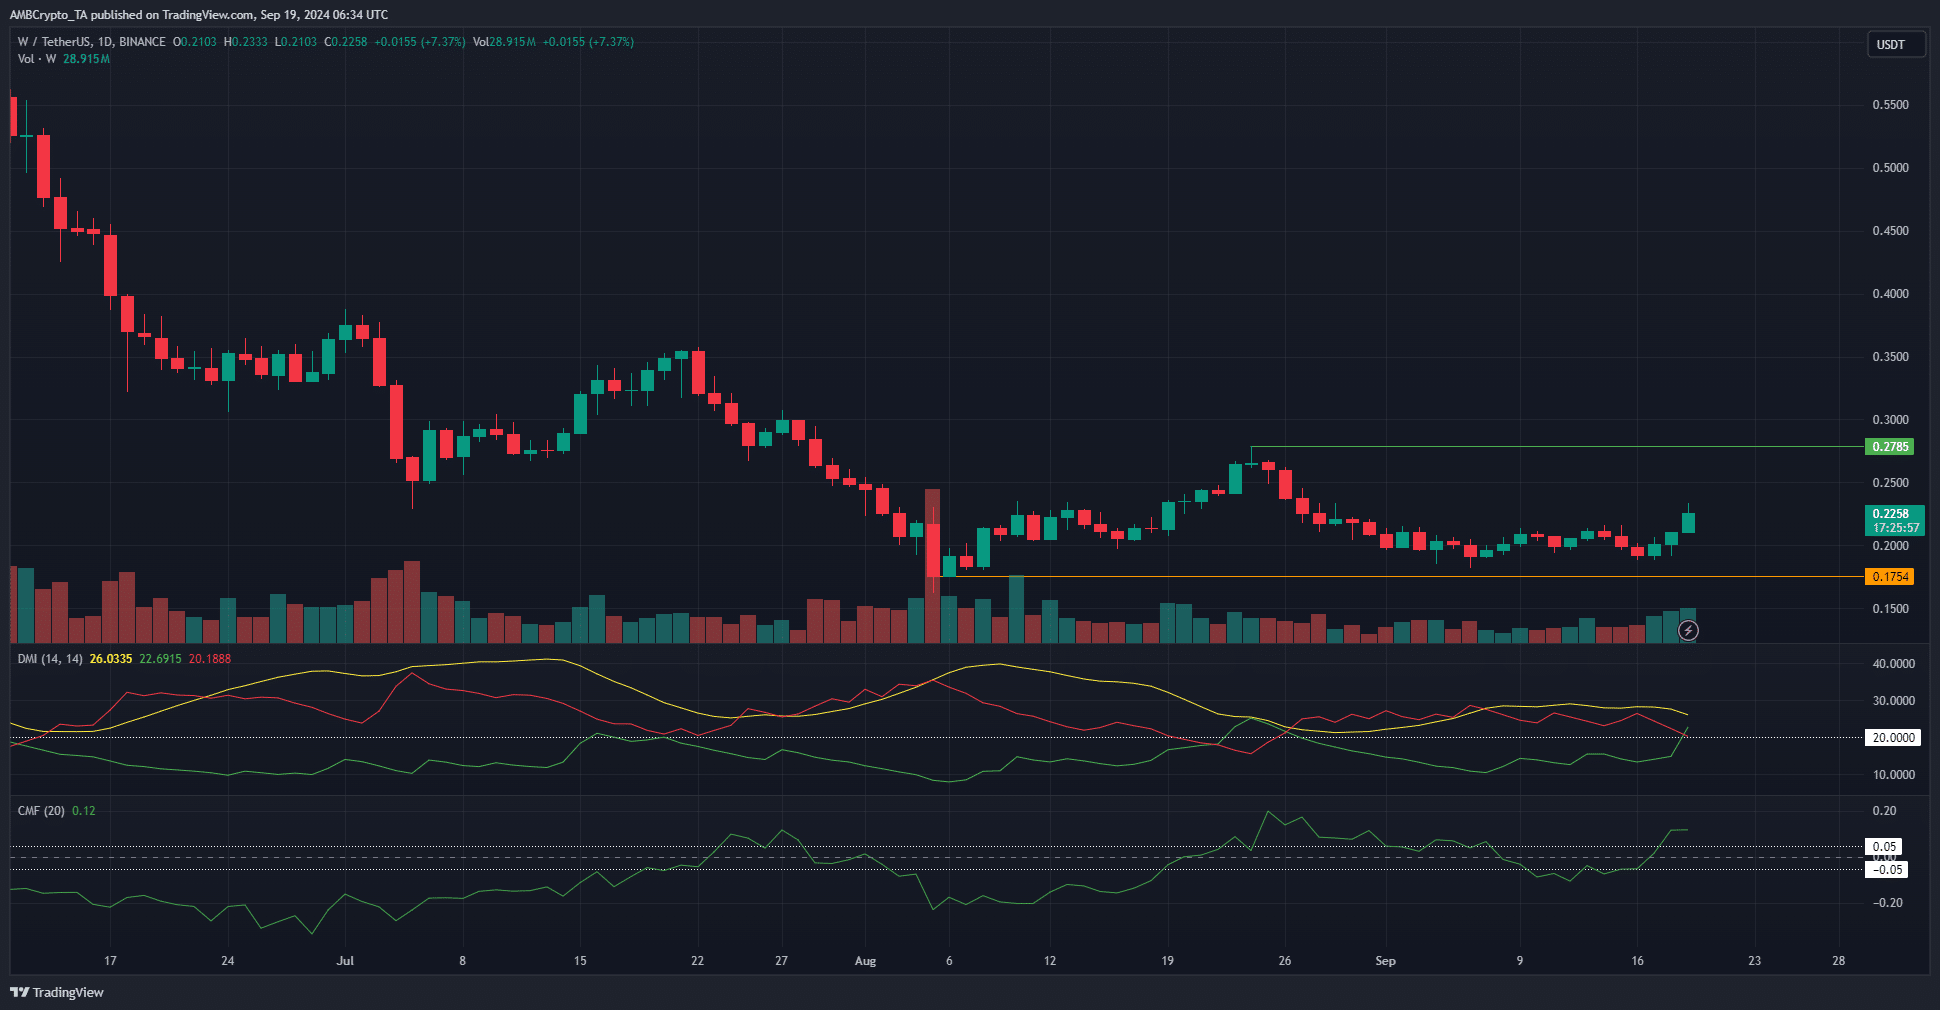Click the 40.0000 DMI scale value

click(x=1893, y=664)
